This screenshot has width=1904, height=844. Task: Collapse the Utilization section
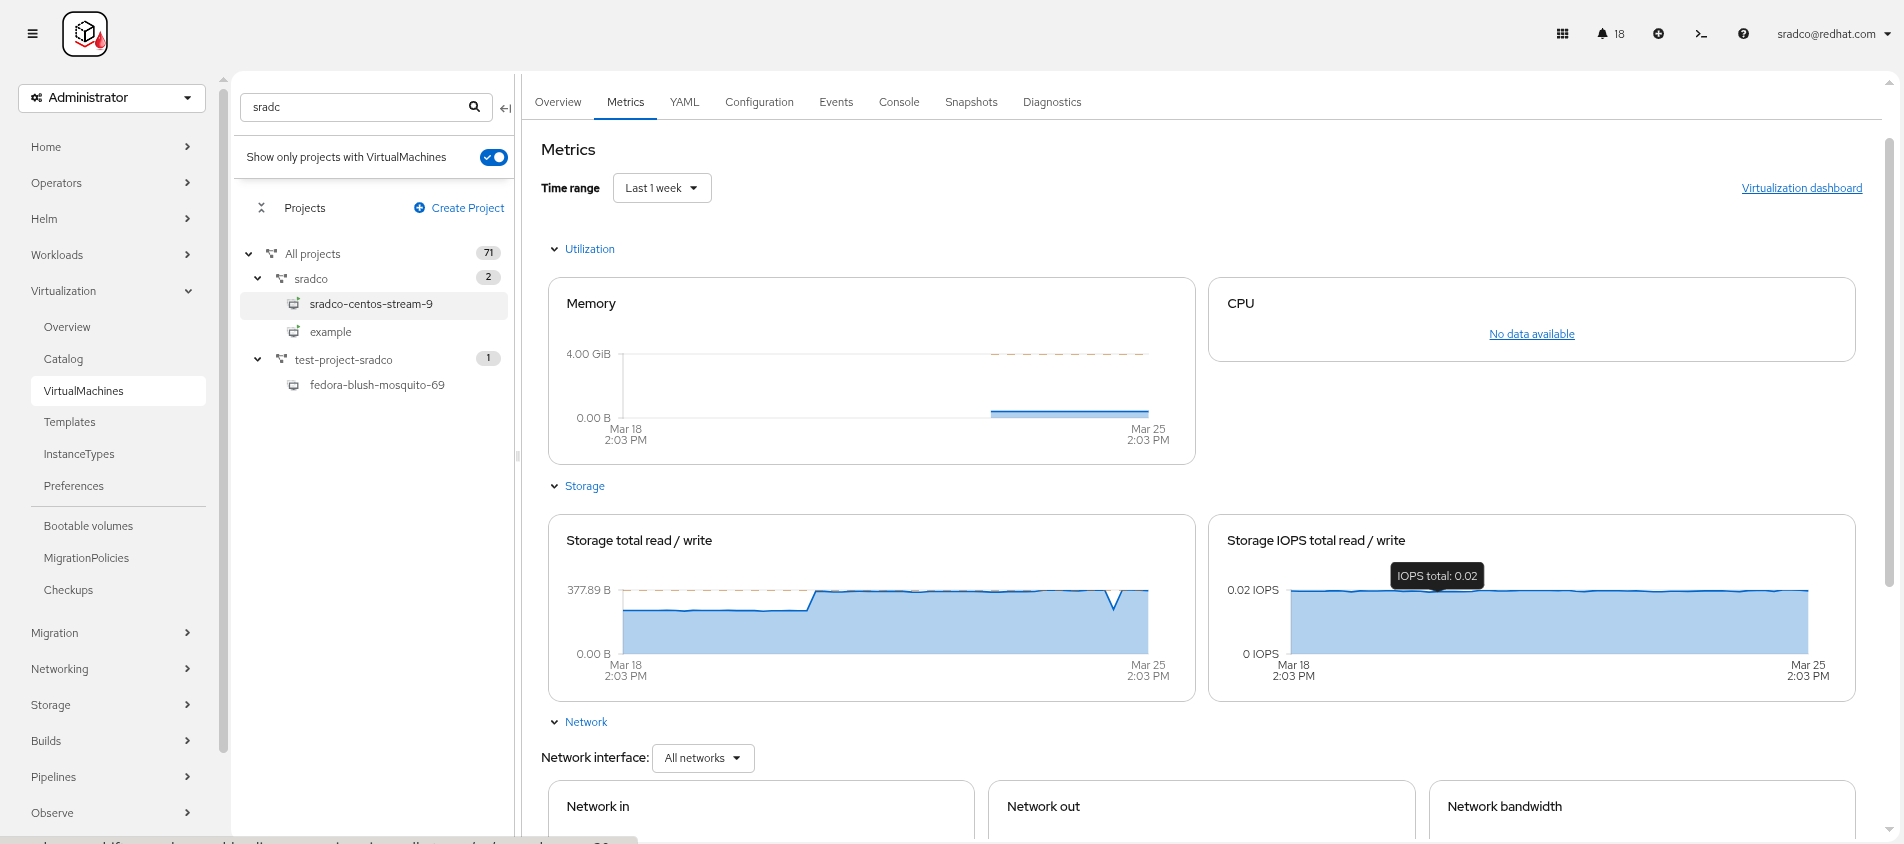(x=555, y=249)
